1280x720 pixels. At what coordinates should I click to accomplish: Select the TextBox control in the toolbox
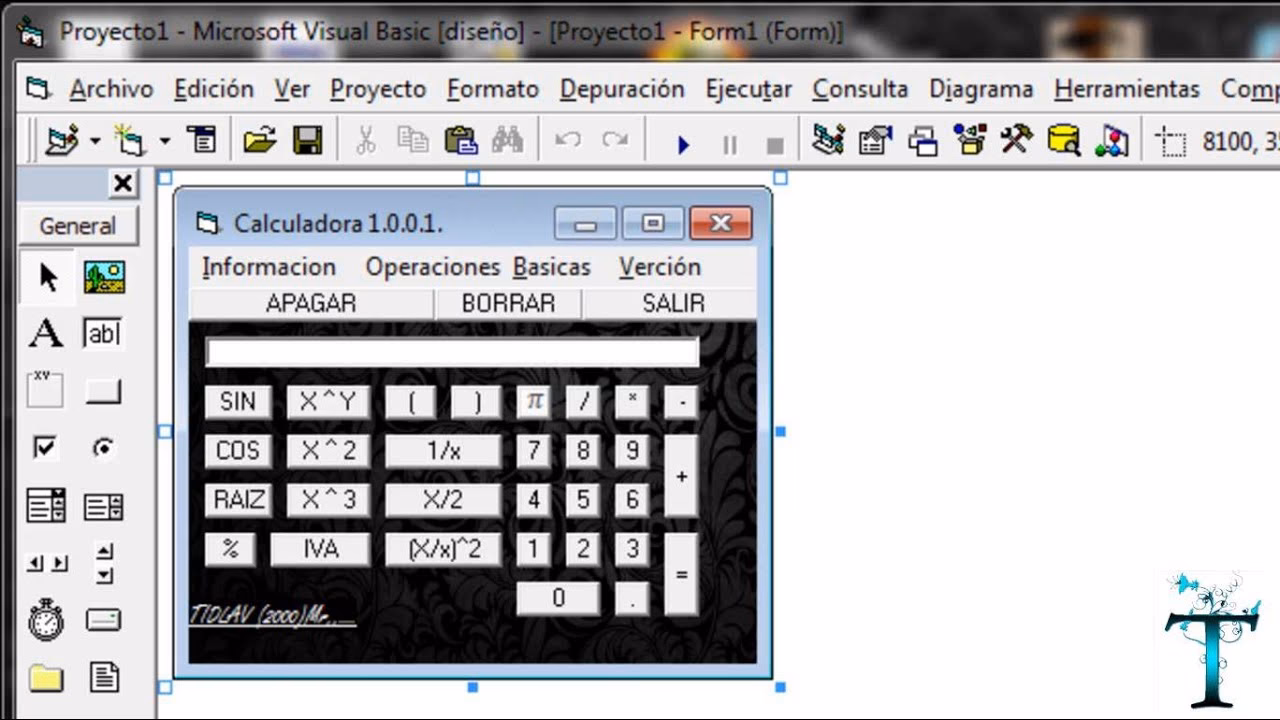tap(105, 333)
